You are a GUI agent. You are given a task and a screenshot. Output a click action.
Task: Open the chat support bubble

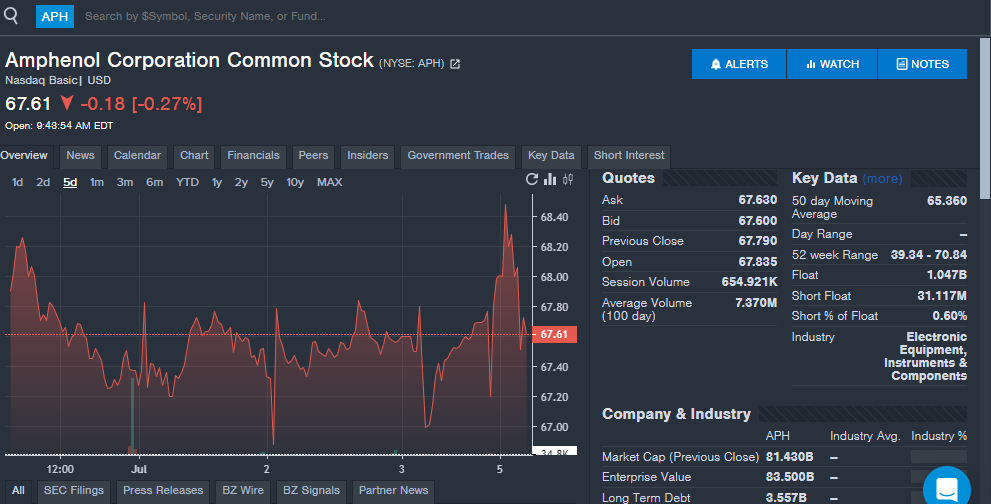click(947, 489)
